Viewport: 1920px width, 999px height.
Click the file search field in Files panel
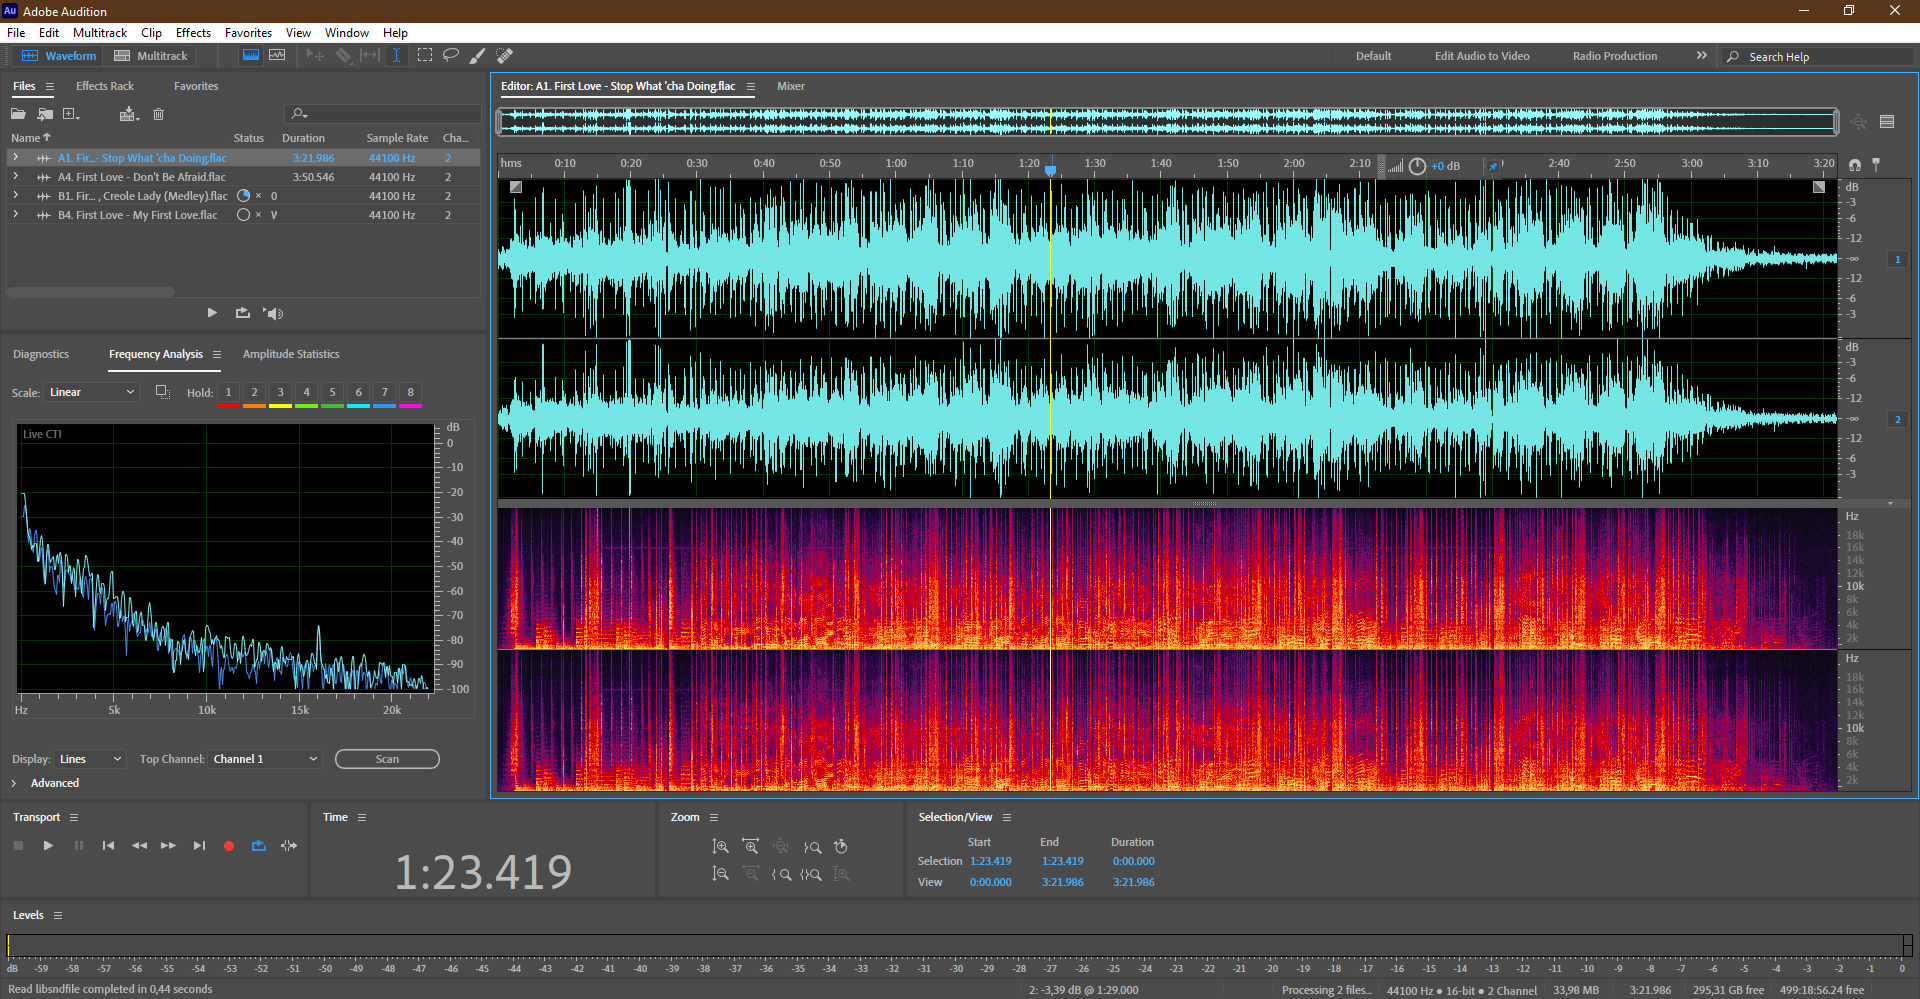pyautogui.click(x=383, y=114)
